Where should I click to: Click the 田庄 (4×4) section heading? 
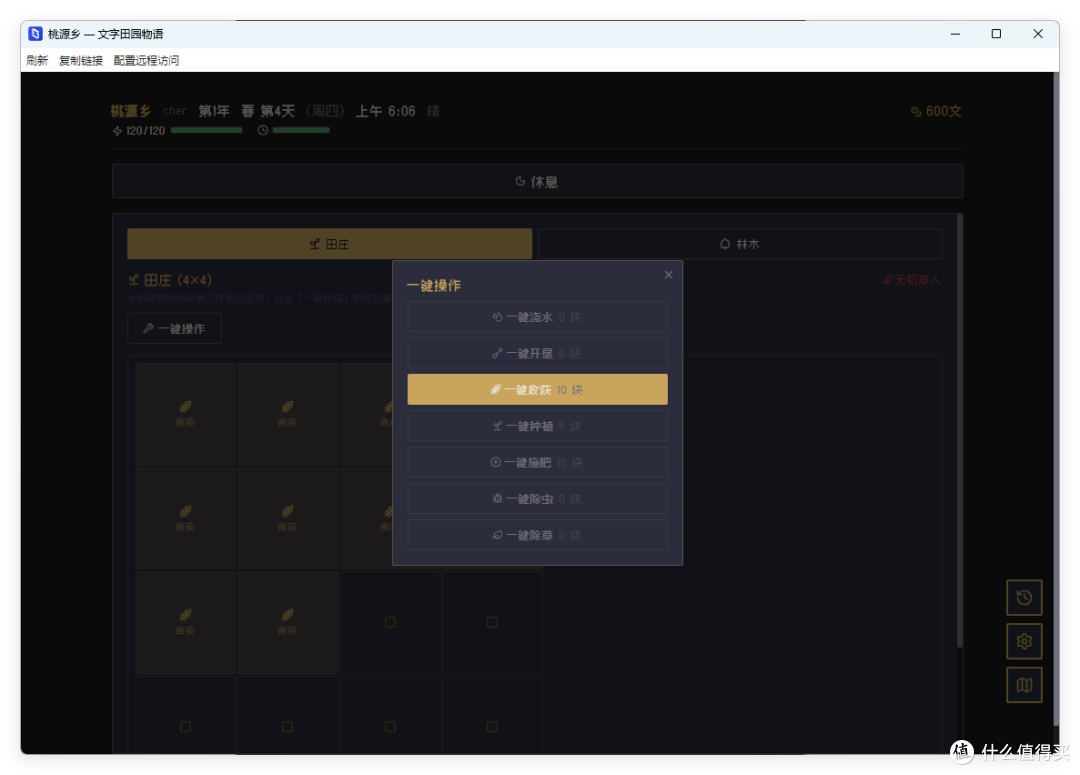[170, 280]
